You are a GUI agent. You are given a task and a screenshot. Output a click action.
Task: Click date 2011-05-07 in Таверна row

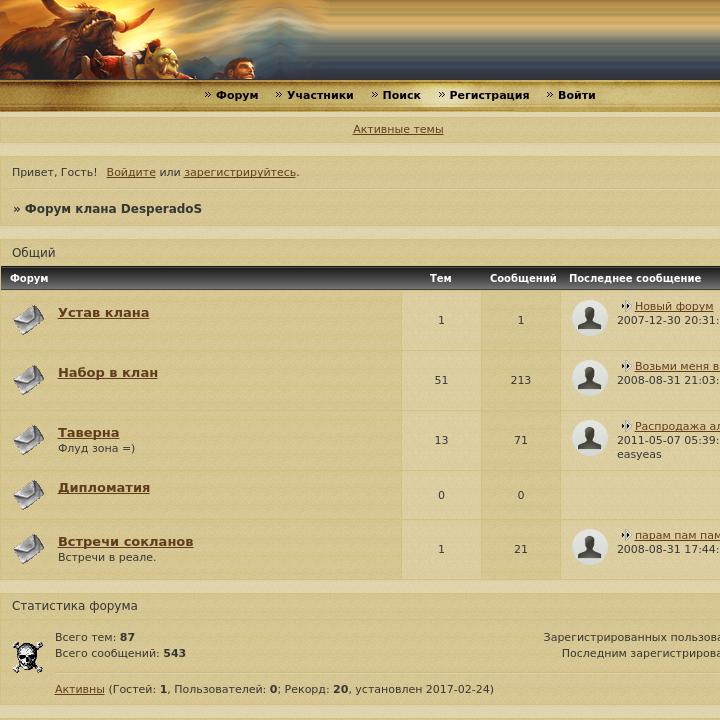click(x=649, y=440)
